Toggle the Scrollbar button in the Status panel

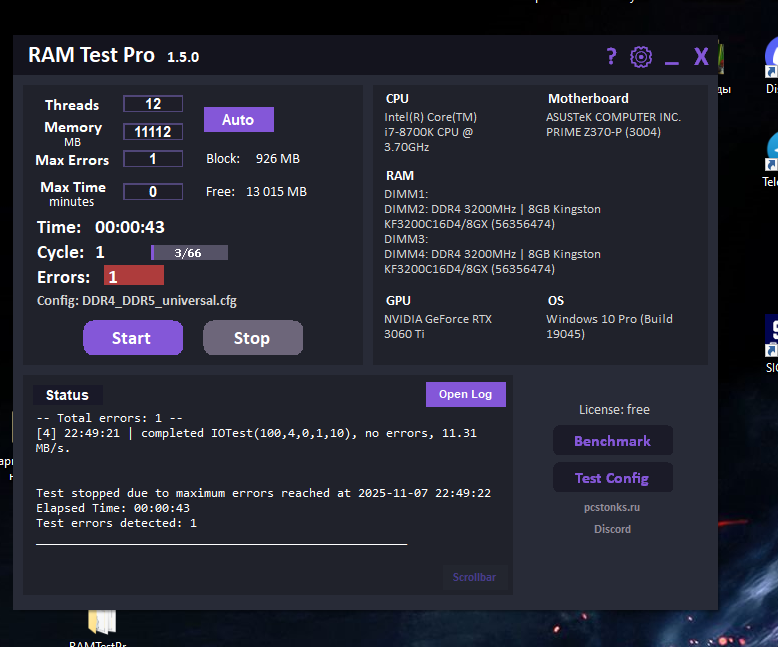click(x=474, y=577)
